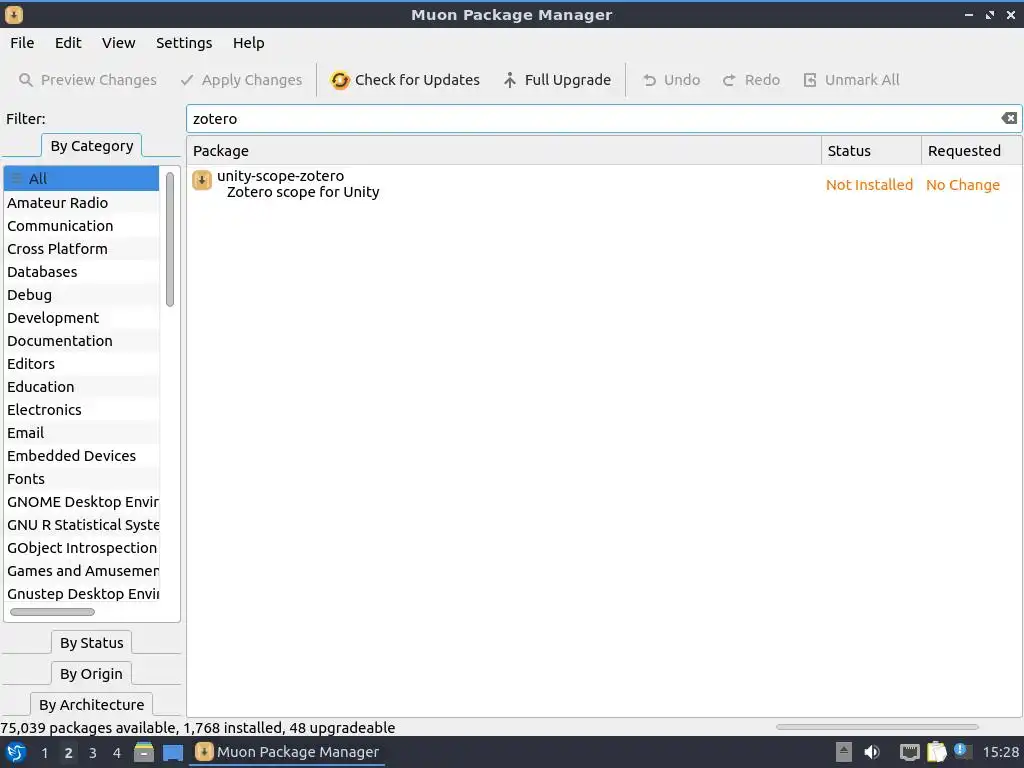This screenshot has height=768, width=1024.
Task: Select the Development category
Action: tap(82, 317)
